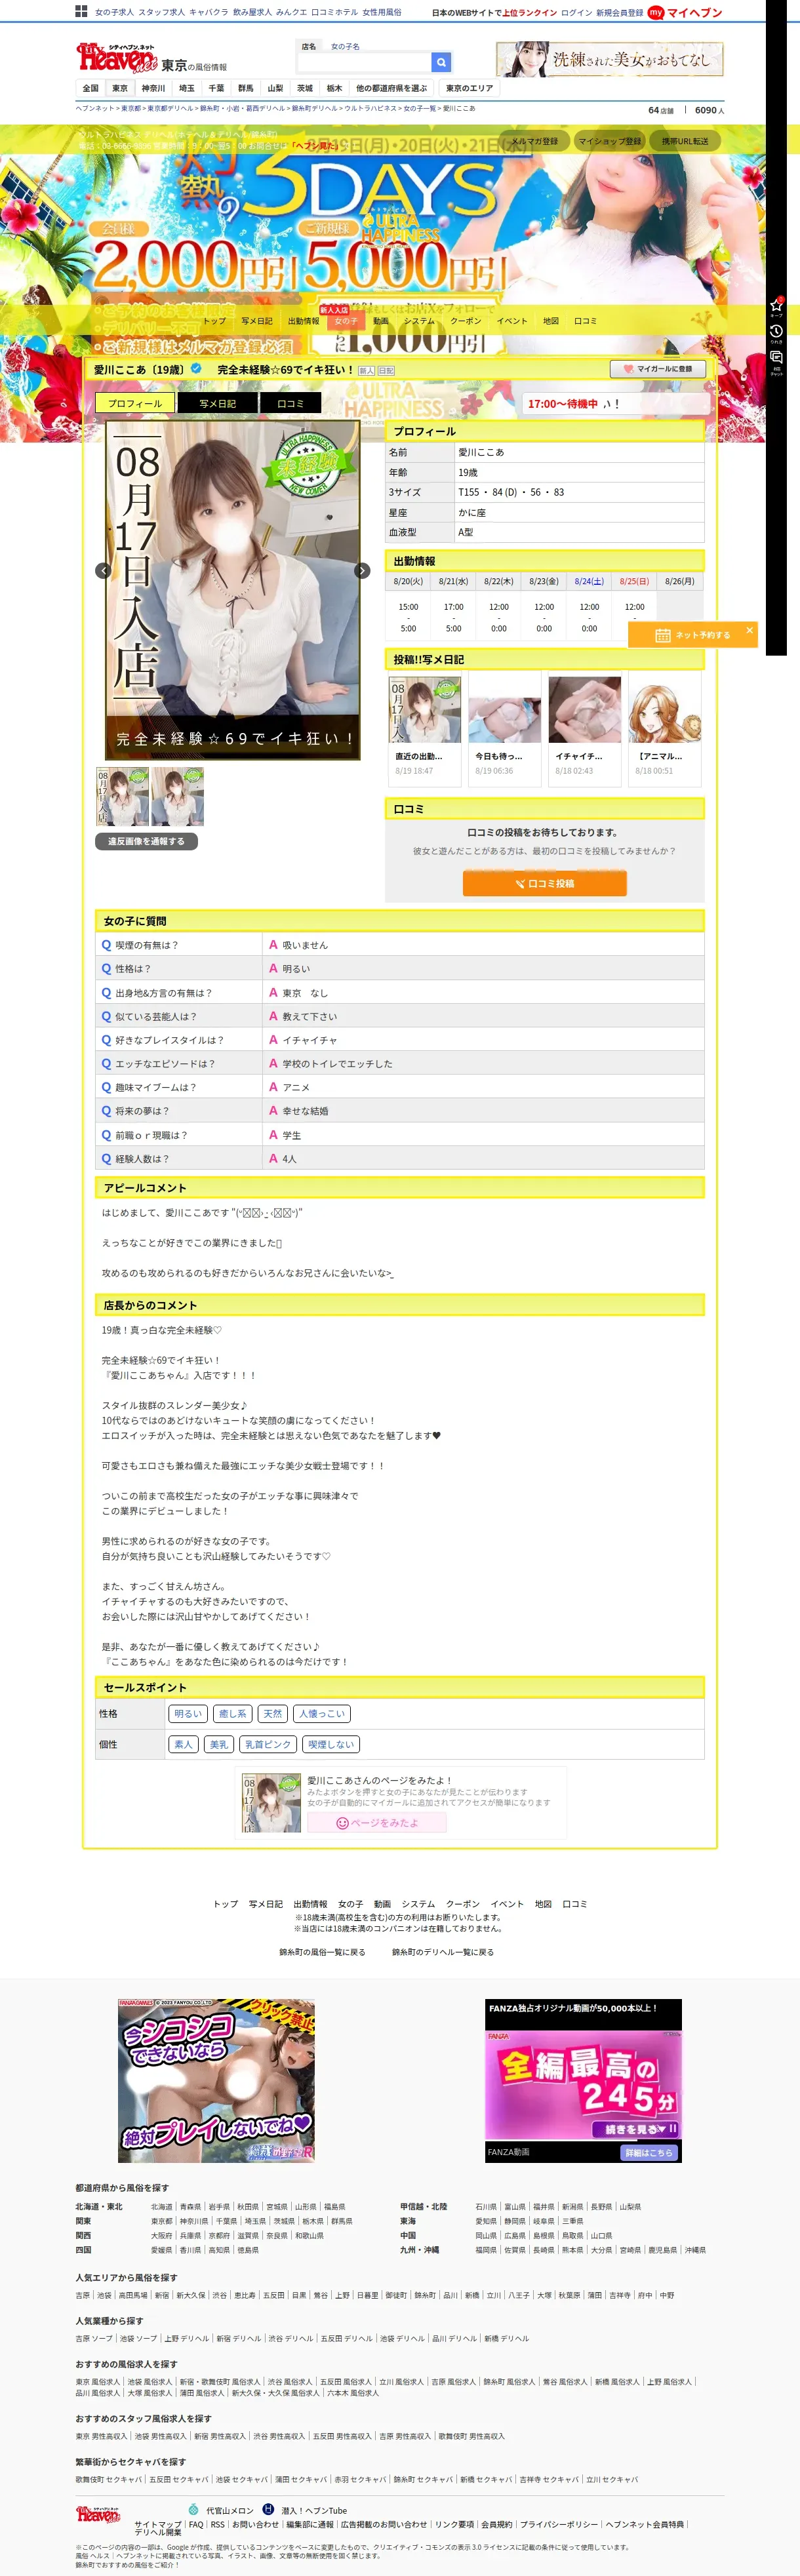Switch to the black 口コミ tab
This screenshot has height=2576, width=800.
pos(290,403)
